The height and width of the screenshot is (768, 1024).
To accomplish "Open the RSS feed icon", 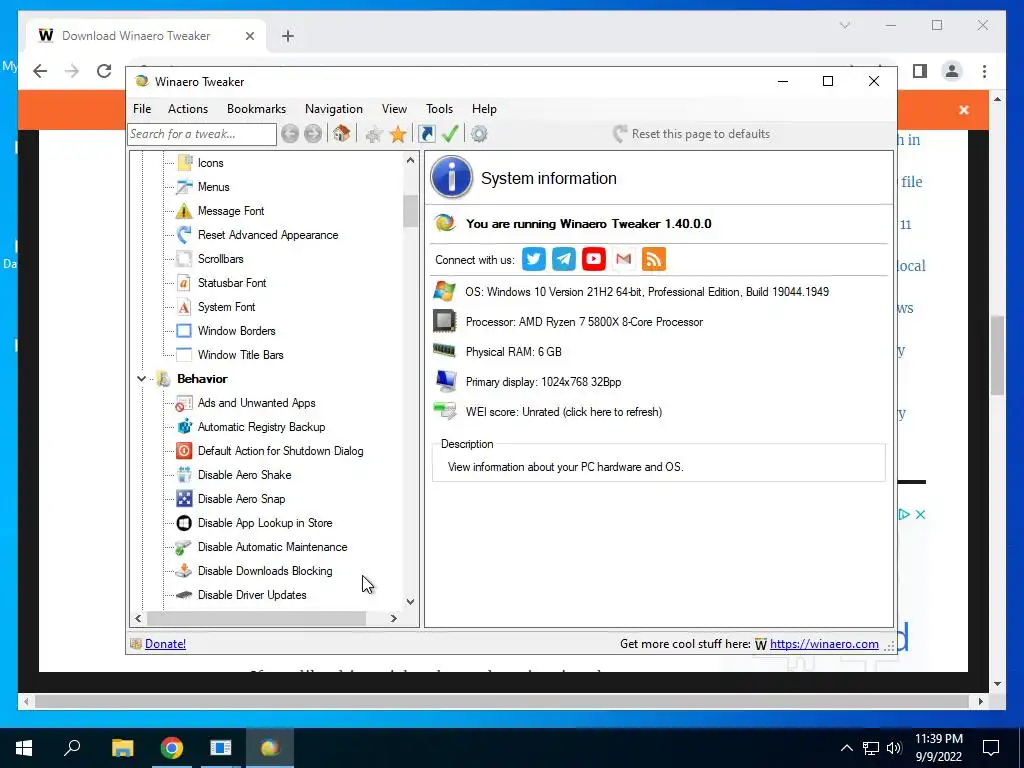I will point(654,259).
